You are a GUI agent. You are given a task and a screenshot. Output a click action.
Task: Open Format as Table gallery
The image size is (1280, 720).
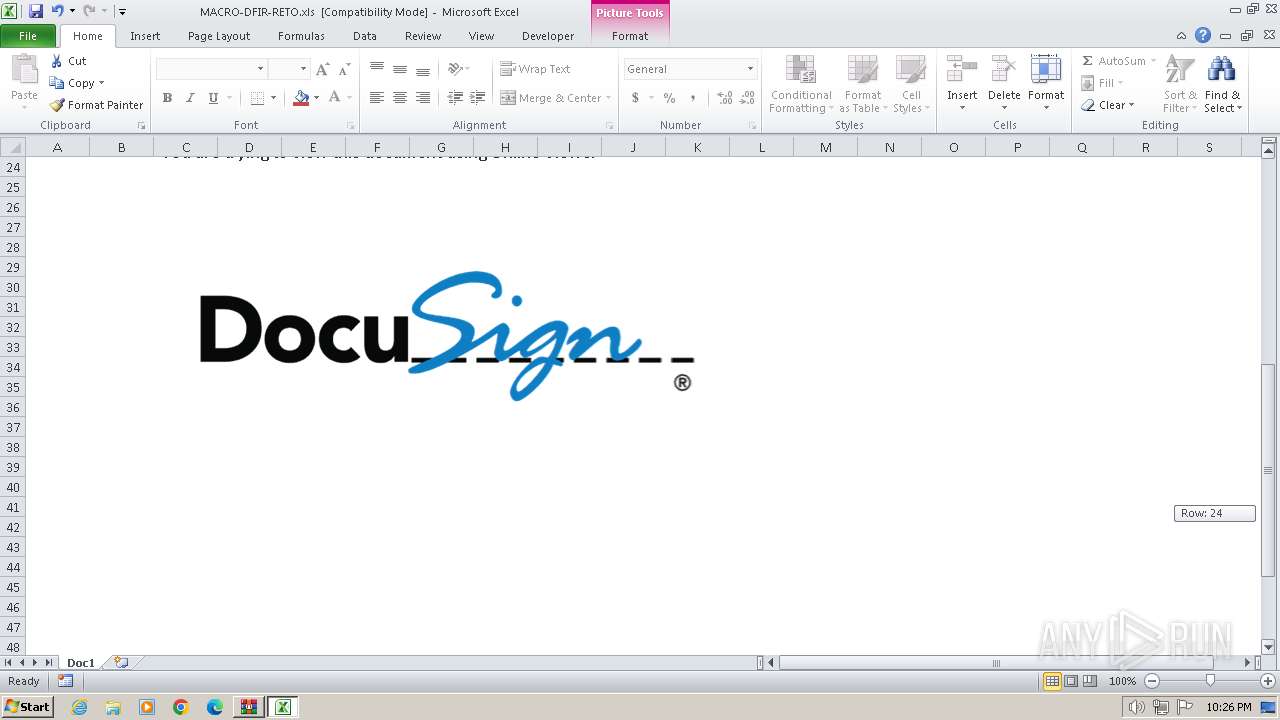pyautogui.click(x=862, y=84)
